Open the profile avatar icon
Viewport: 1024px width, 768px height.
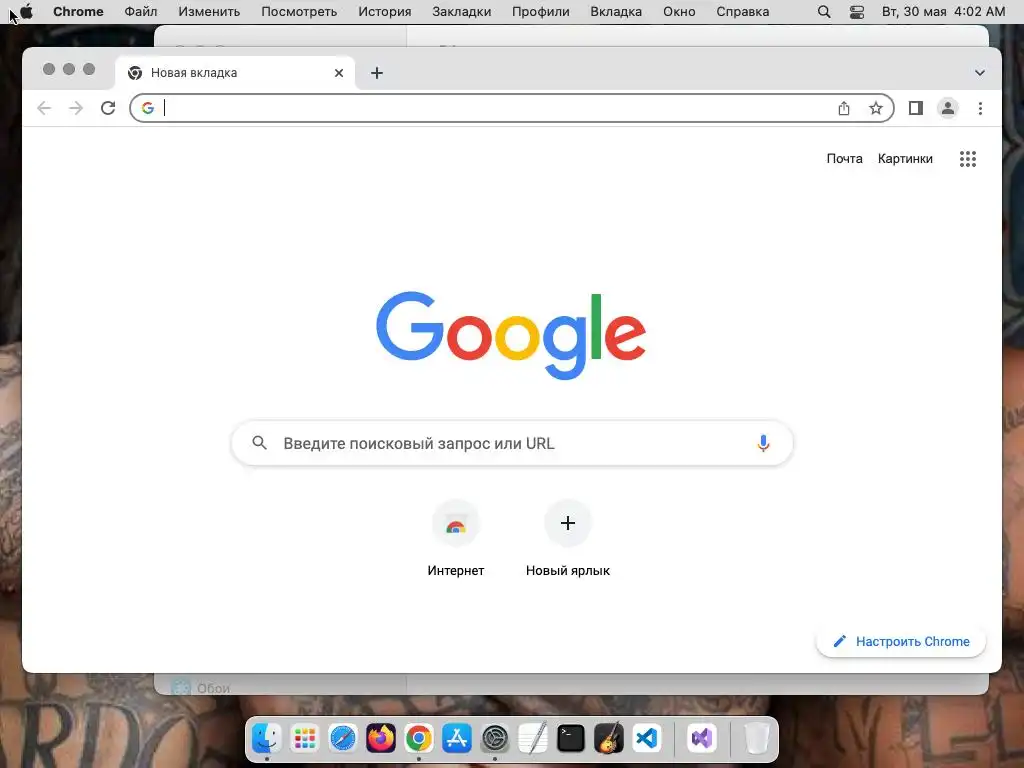(948, 108)
